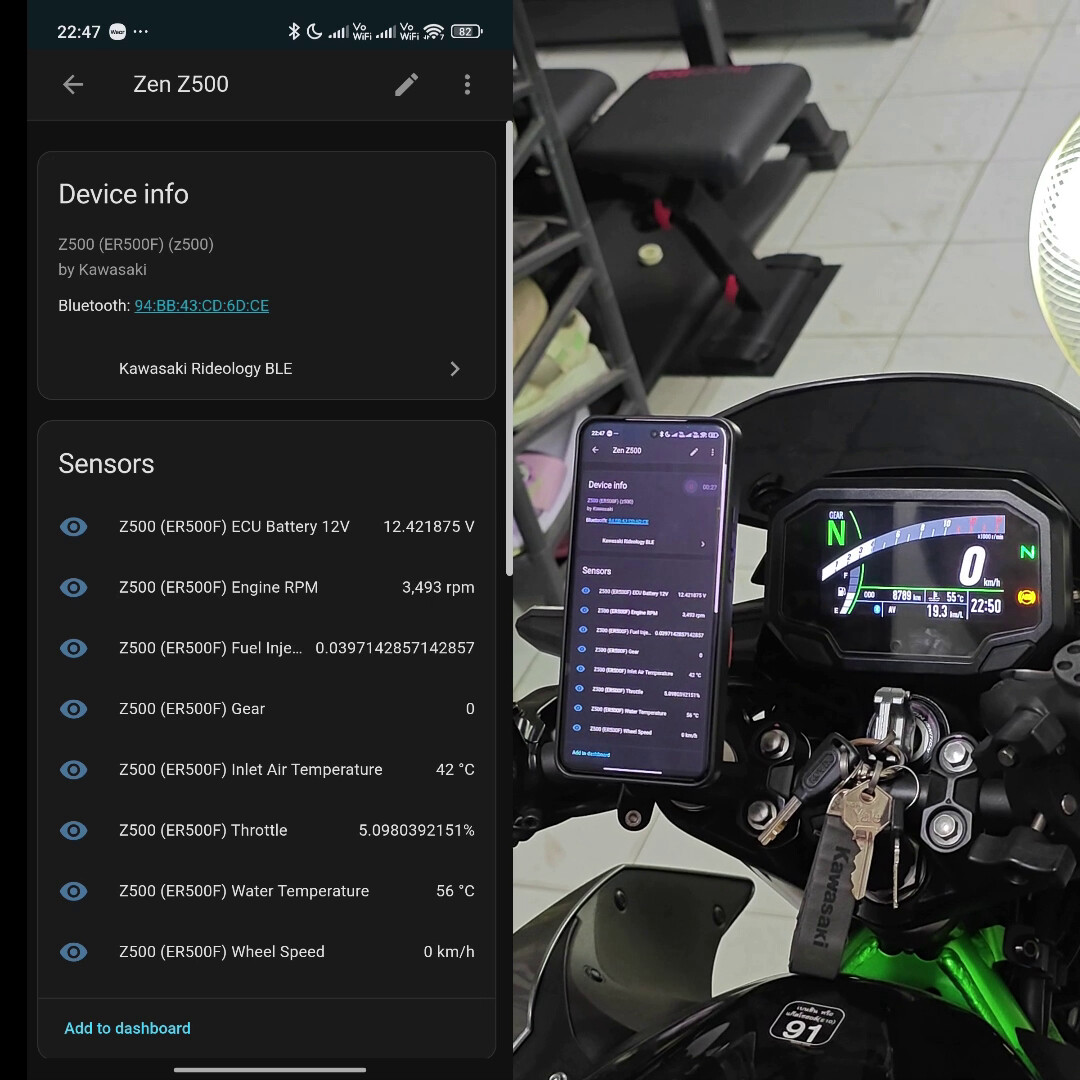This screenshot has height=1080, width=1080.
Task: Select the 12.421875 V value
Action: [428, 527]
